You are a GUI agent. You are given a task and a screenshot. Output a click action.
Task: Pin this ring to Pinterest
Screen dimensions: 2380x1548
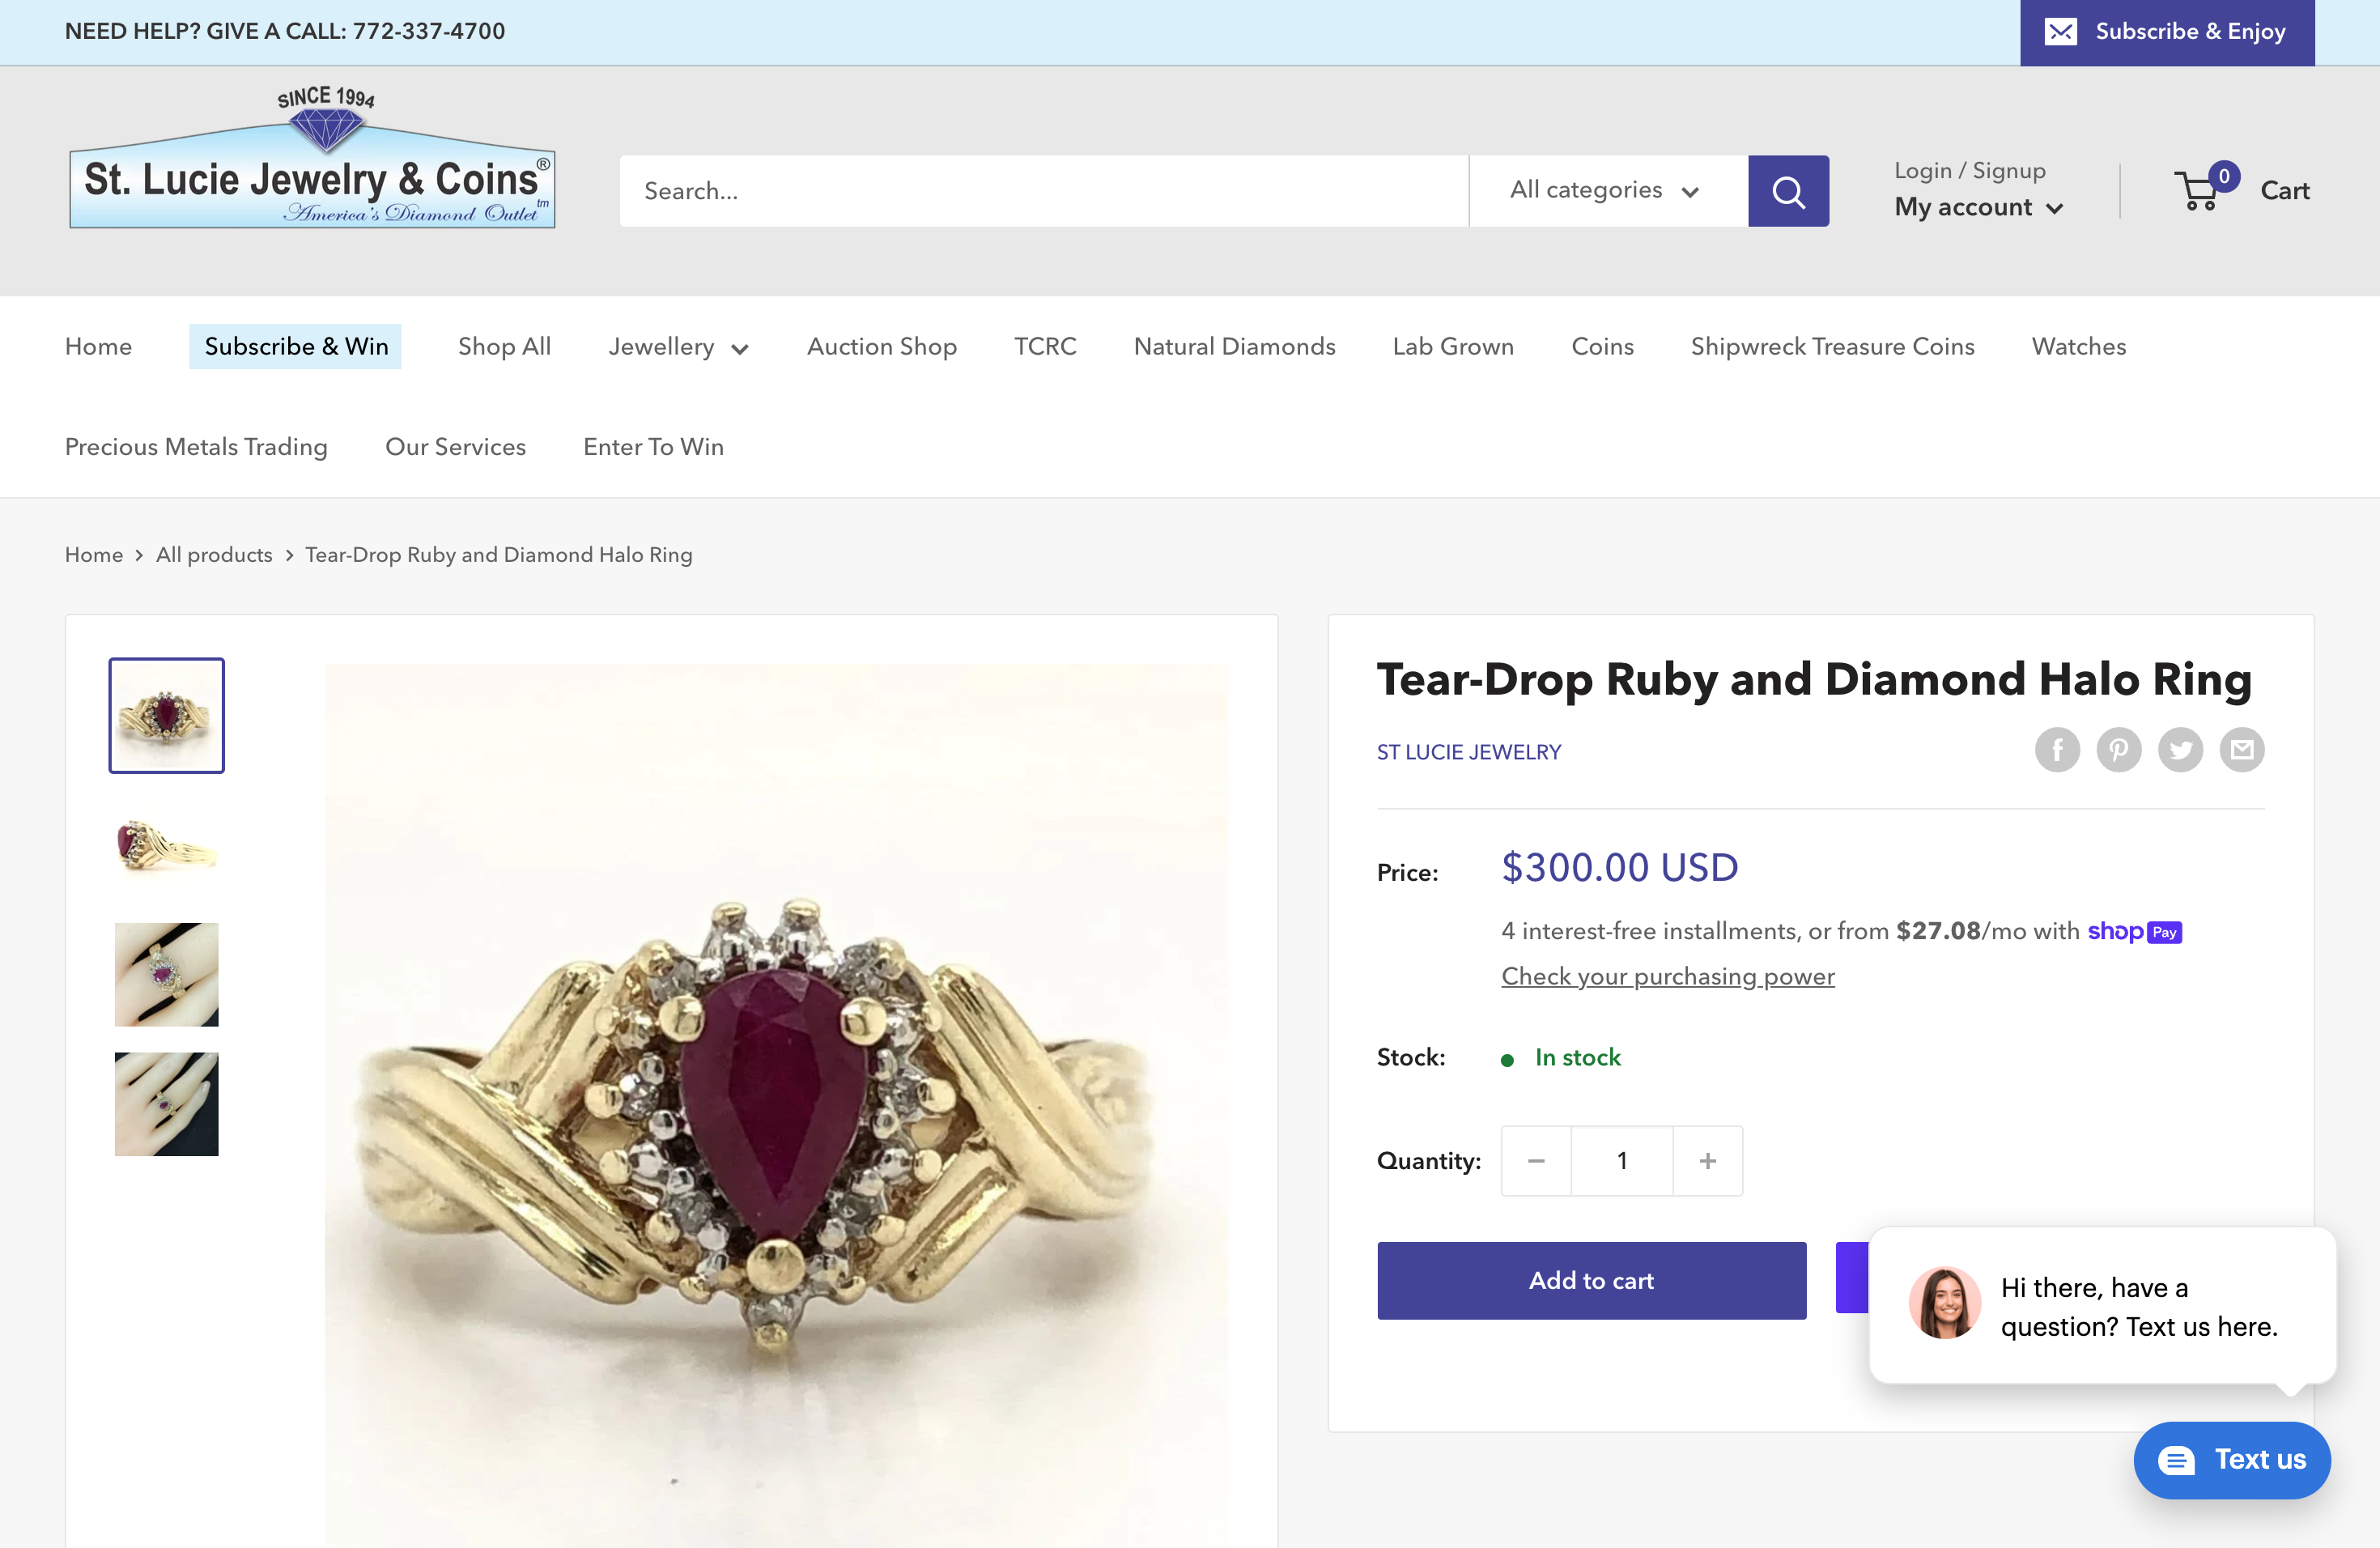(x=2119, y=749)
